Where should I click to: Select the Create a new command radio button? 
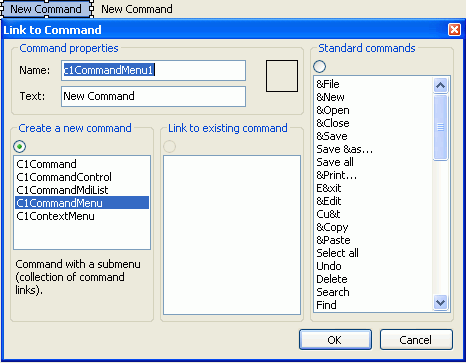click(20, 146)
